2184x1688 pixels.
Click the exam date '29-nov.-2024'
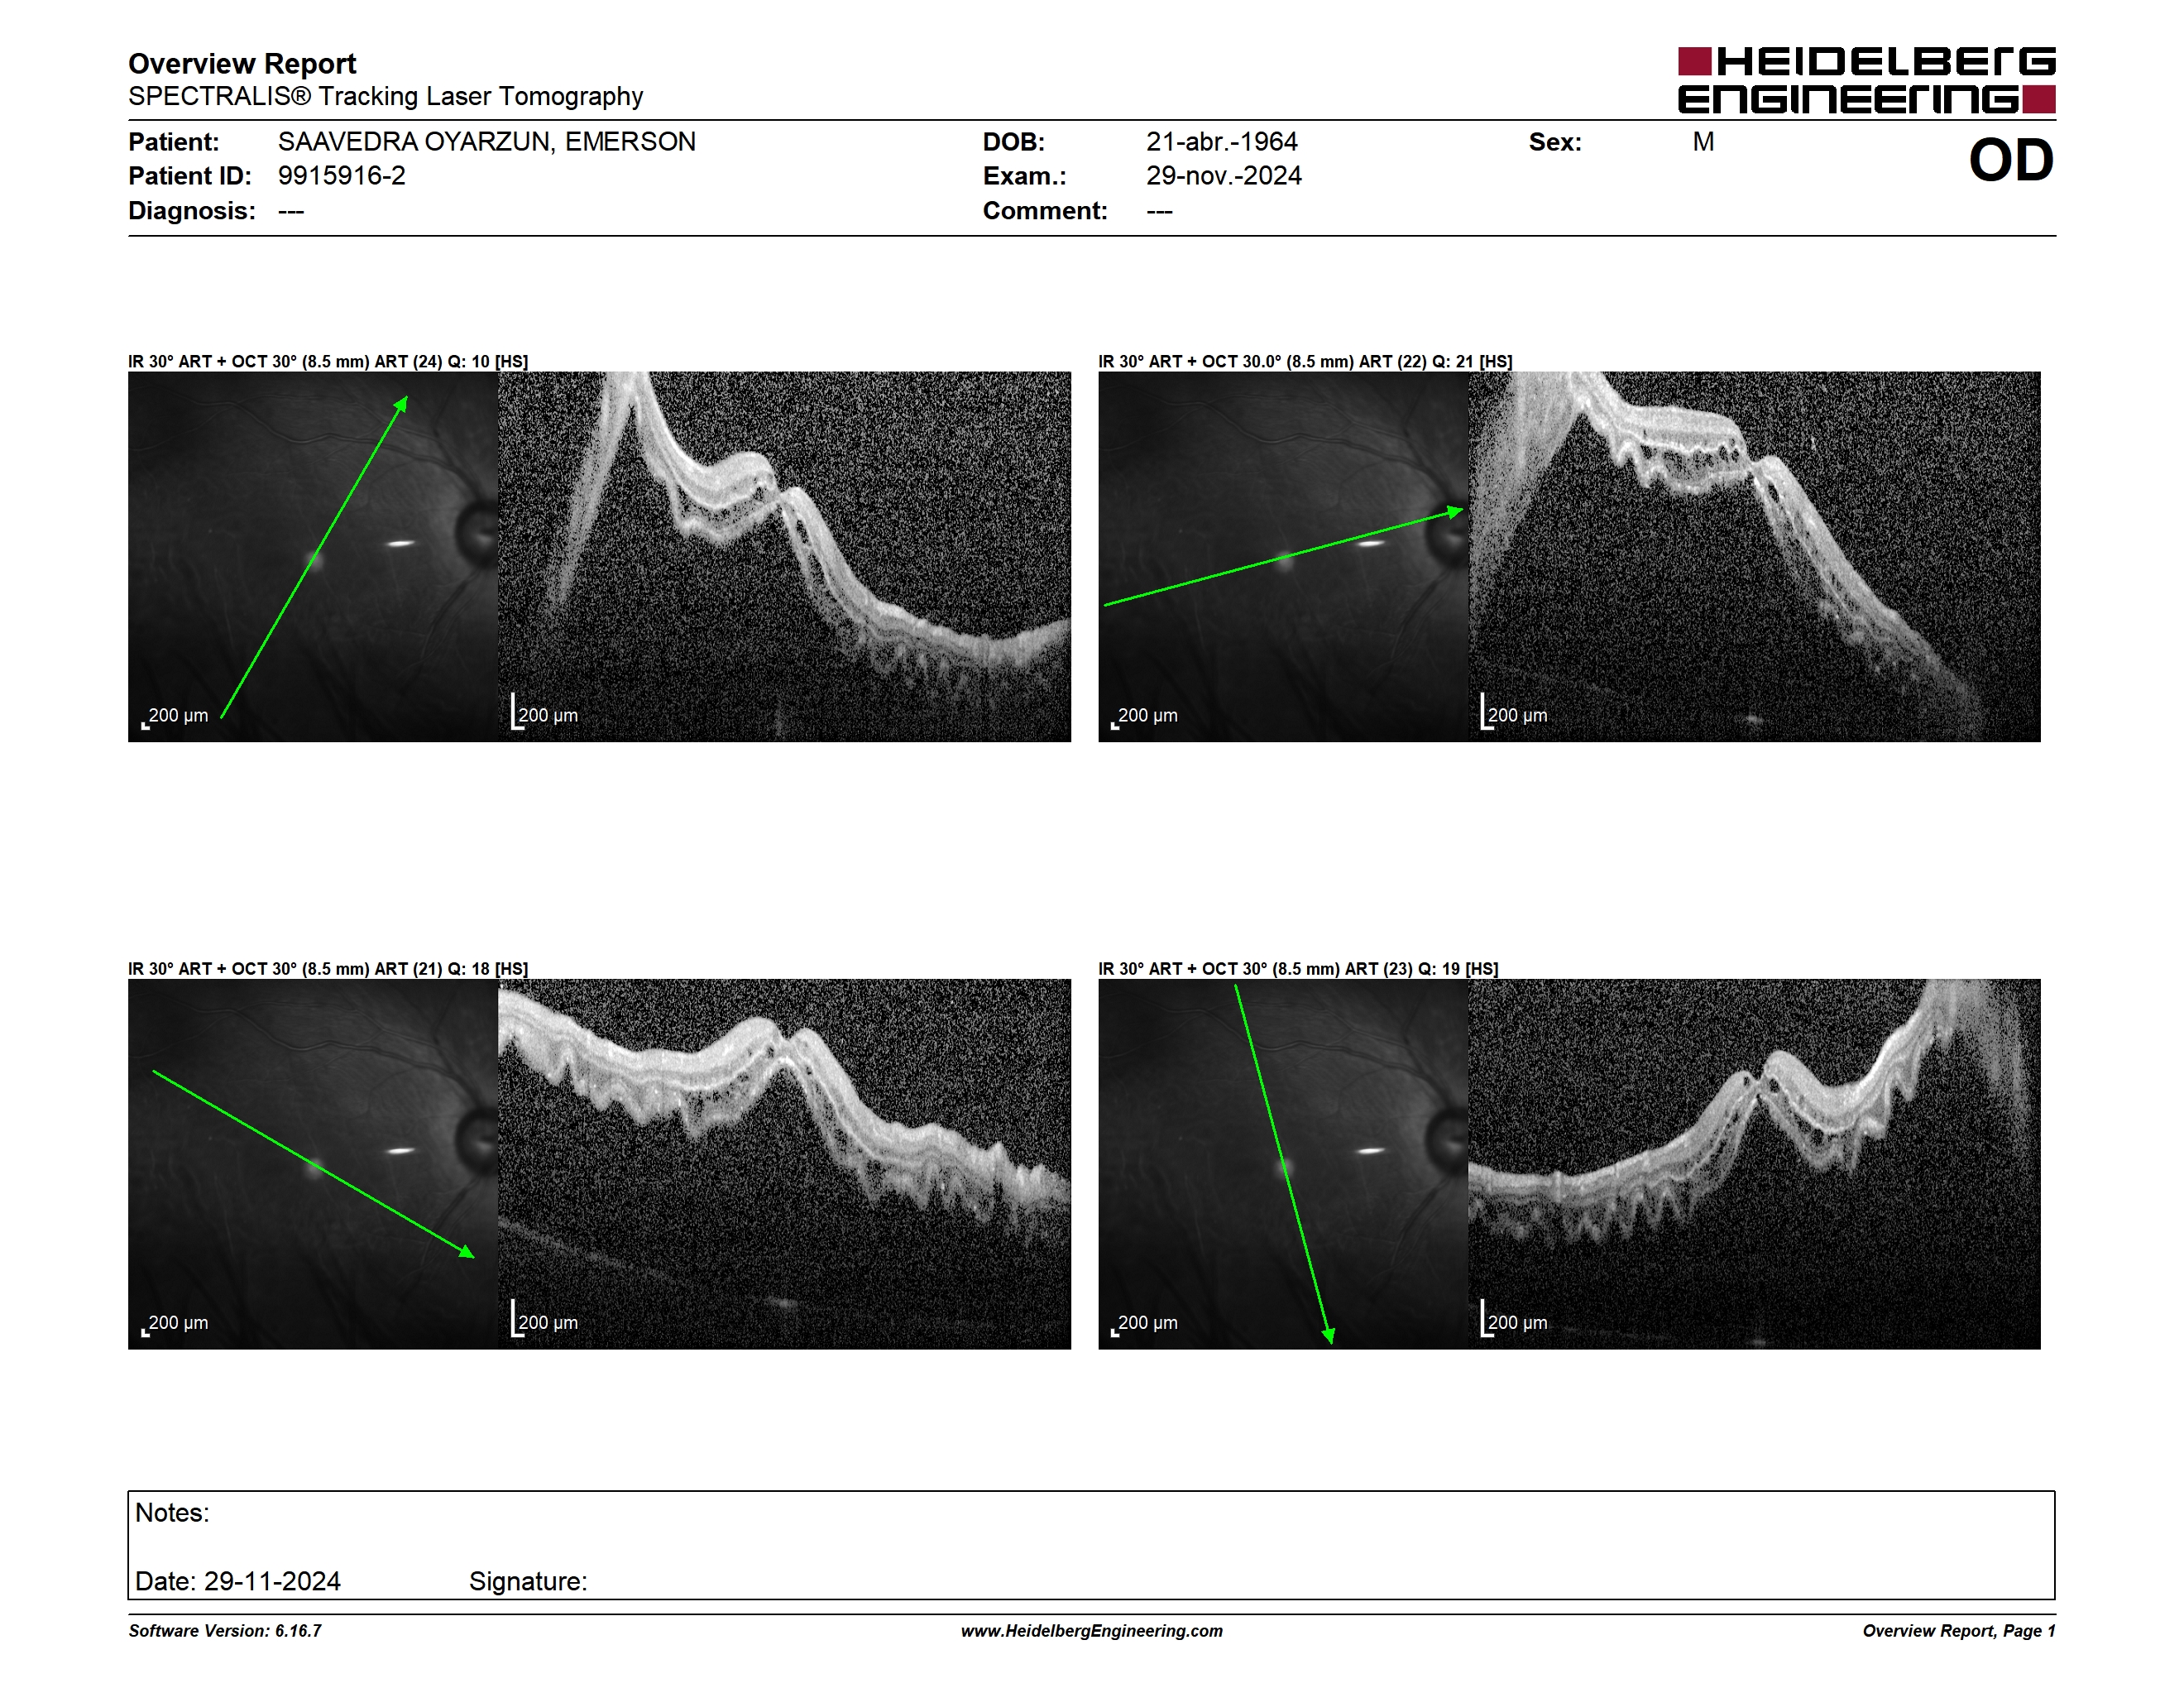[x=1224, y=176]
